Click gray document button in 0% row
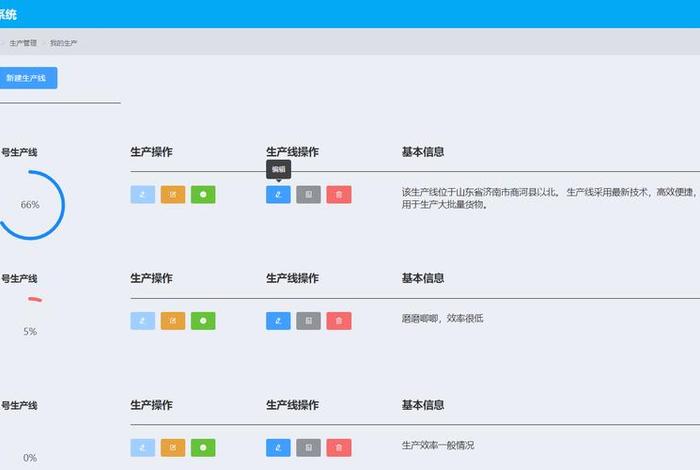This screenshot has width=700, height=470. pos(308,448)
